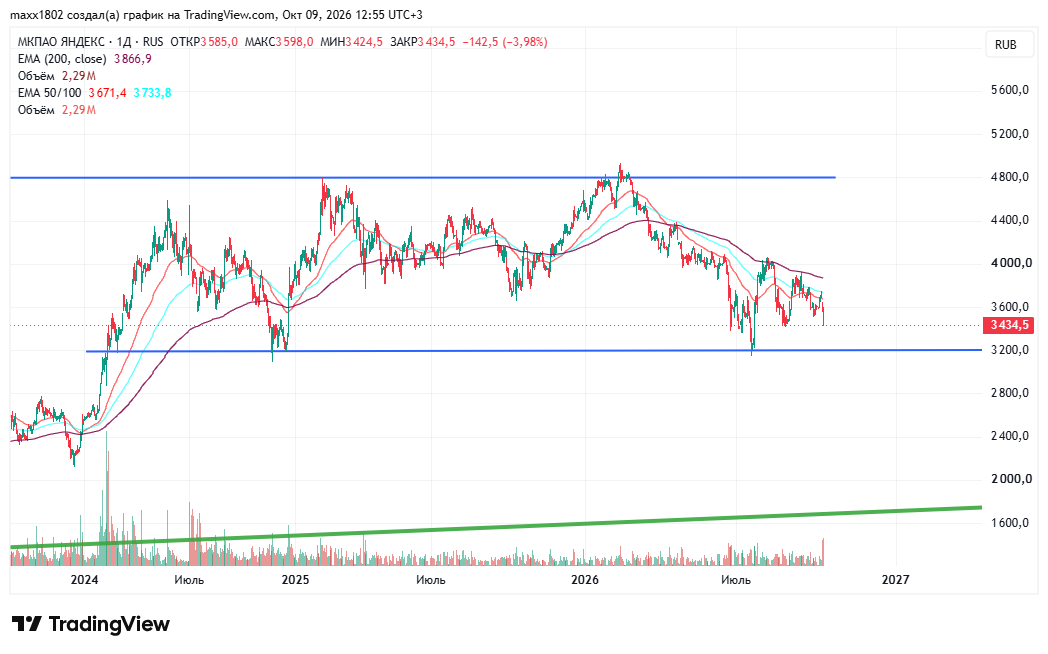Select the upper blue 4800 resistance line
Image resolution: width=1048 pixels, height=654 pixels.
tap(422, 178)
